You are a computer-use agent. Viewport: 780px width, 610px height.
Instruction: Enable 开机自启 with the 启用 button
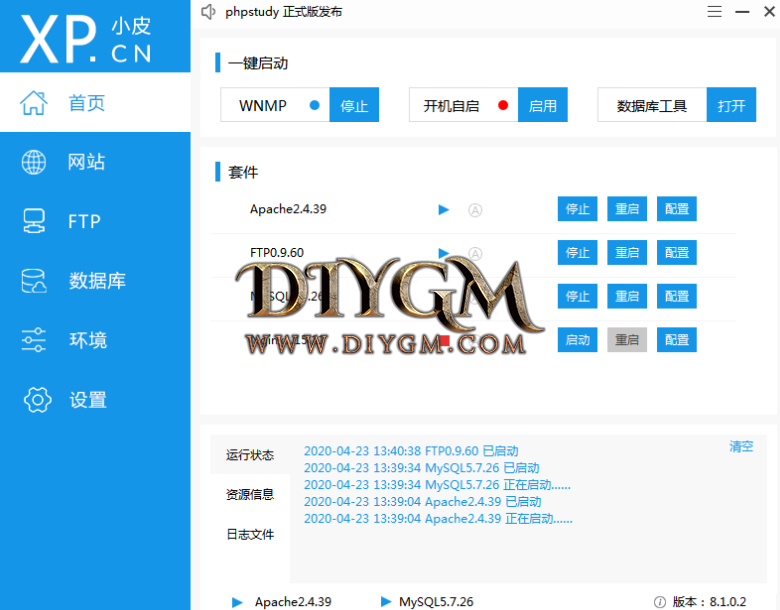(x=543, y=105)
